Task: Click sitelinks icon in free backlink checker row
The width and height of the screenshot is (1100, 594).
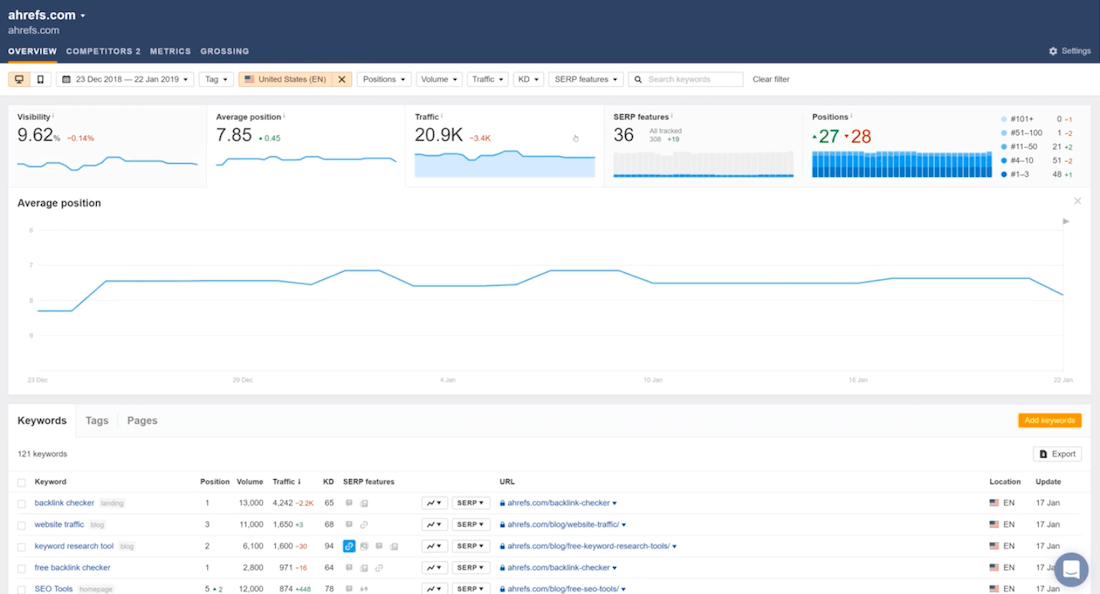Action: point(379,568)
